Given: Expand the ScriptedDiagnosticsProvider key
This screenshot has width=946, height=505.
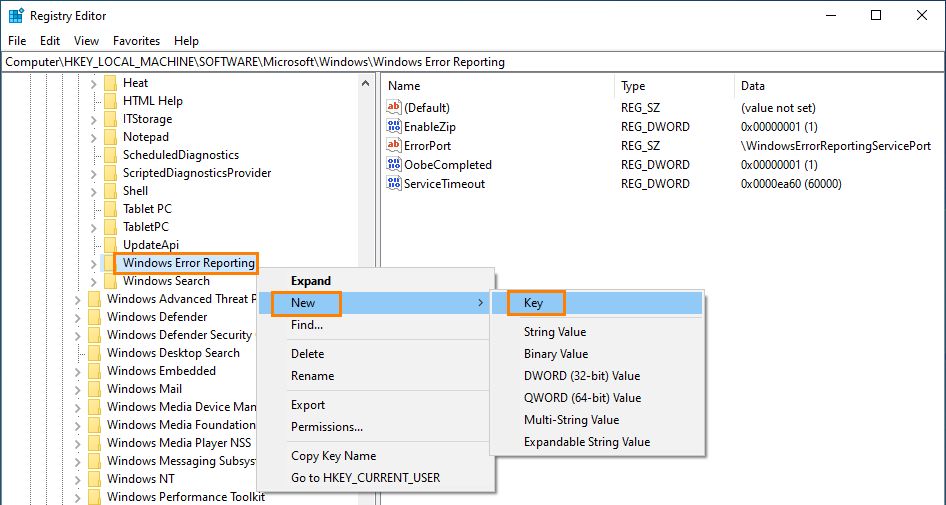Looking at the screenshot, I should click(94, 174).
